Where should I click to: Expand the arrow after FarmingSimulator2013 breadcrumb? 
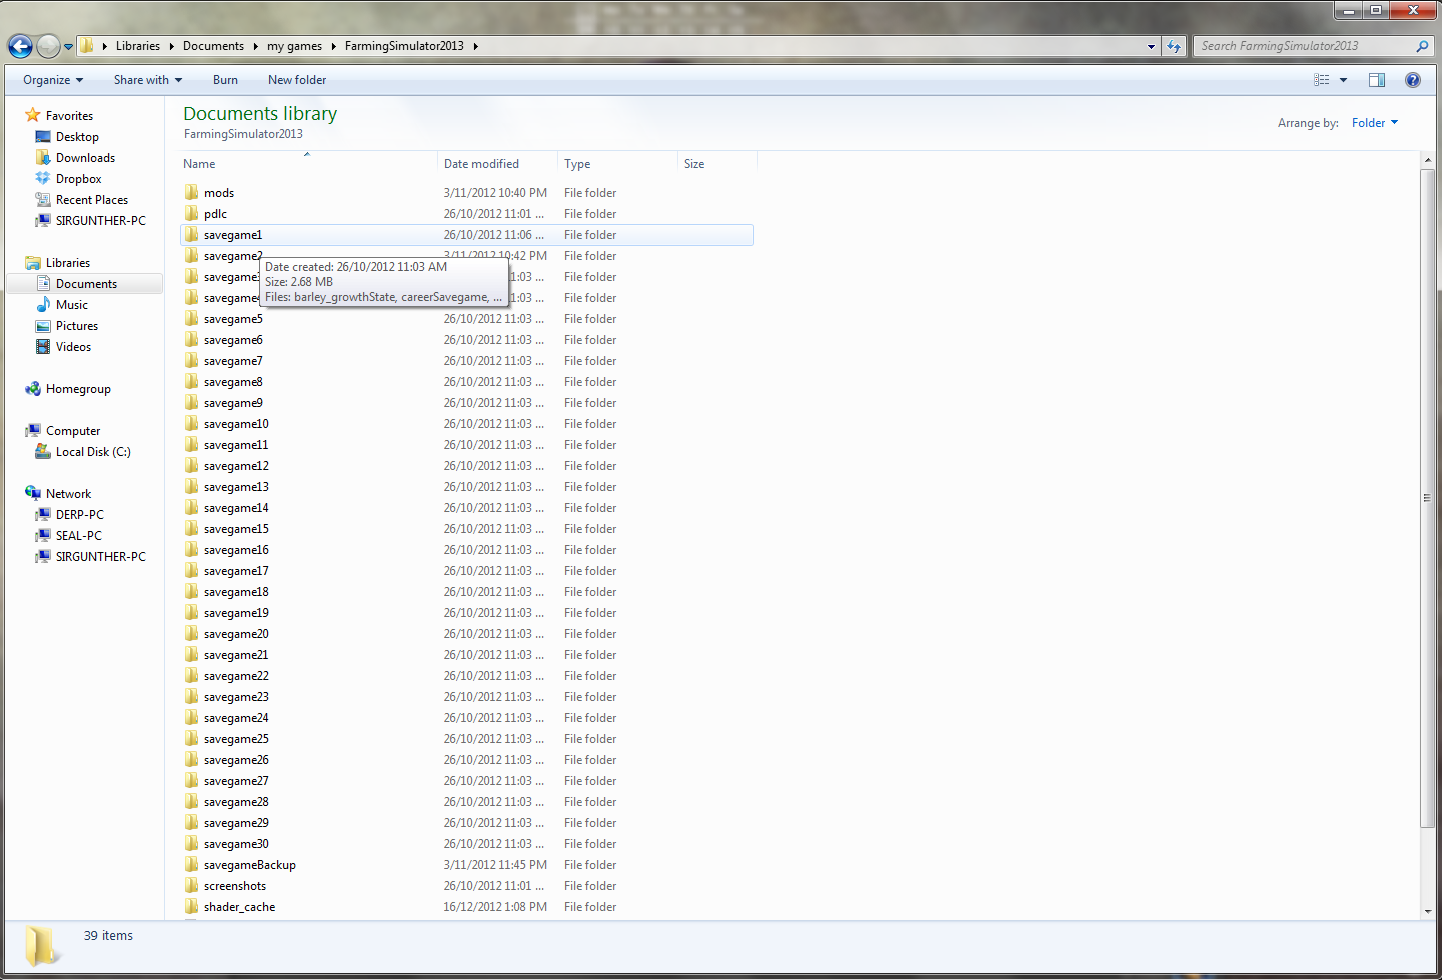point(476,46)
